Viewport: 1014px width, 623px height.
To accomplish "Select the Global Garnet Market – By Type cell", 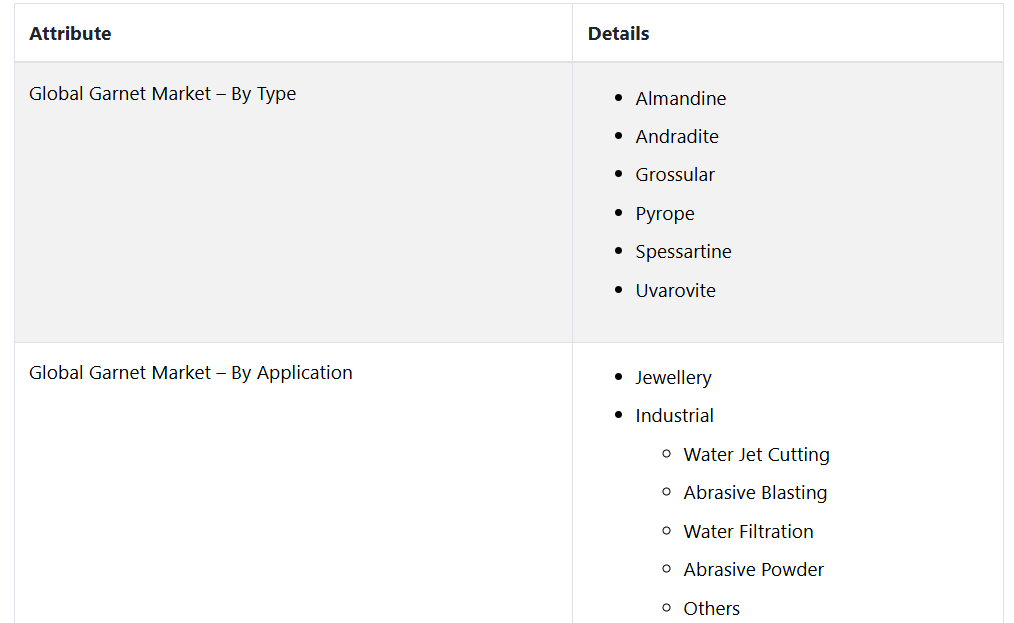I will pyautogui.click(x=162, y=94).
